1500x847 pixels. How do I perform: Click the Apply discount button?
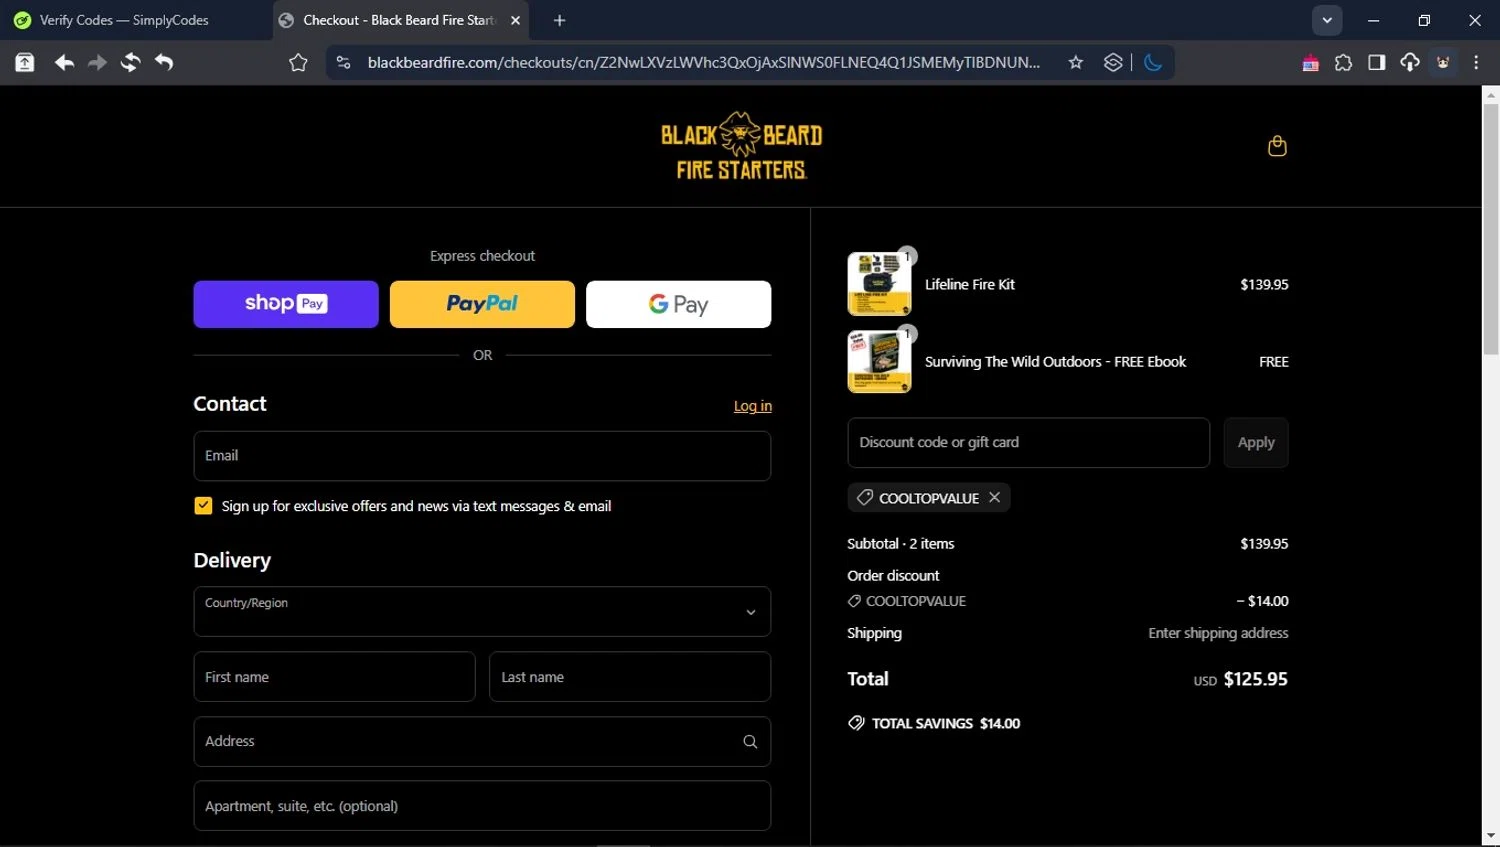1256,442
